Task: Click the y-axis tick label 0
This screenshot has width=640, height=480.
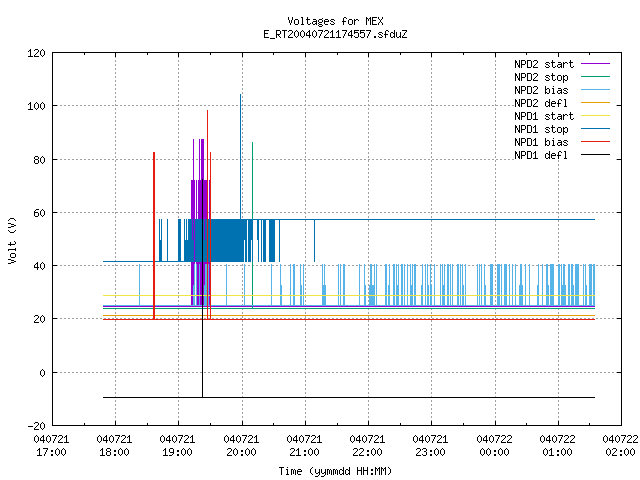Action: [x=42, y=373]
